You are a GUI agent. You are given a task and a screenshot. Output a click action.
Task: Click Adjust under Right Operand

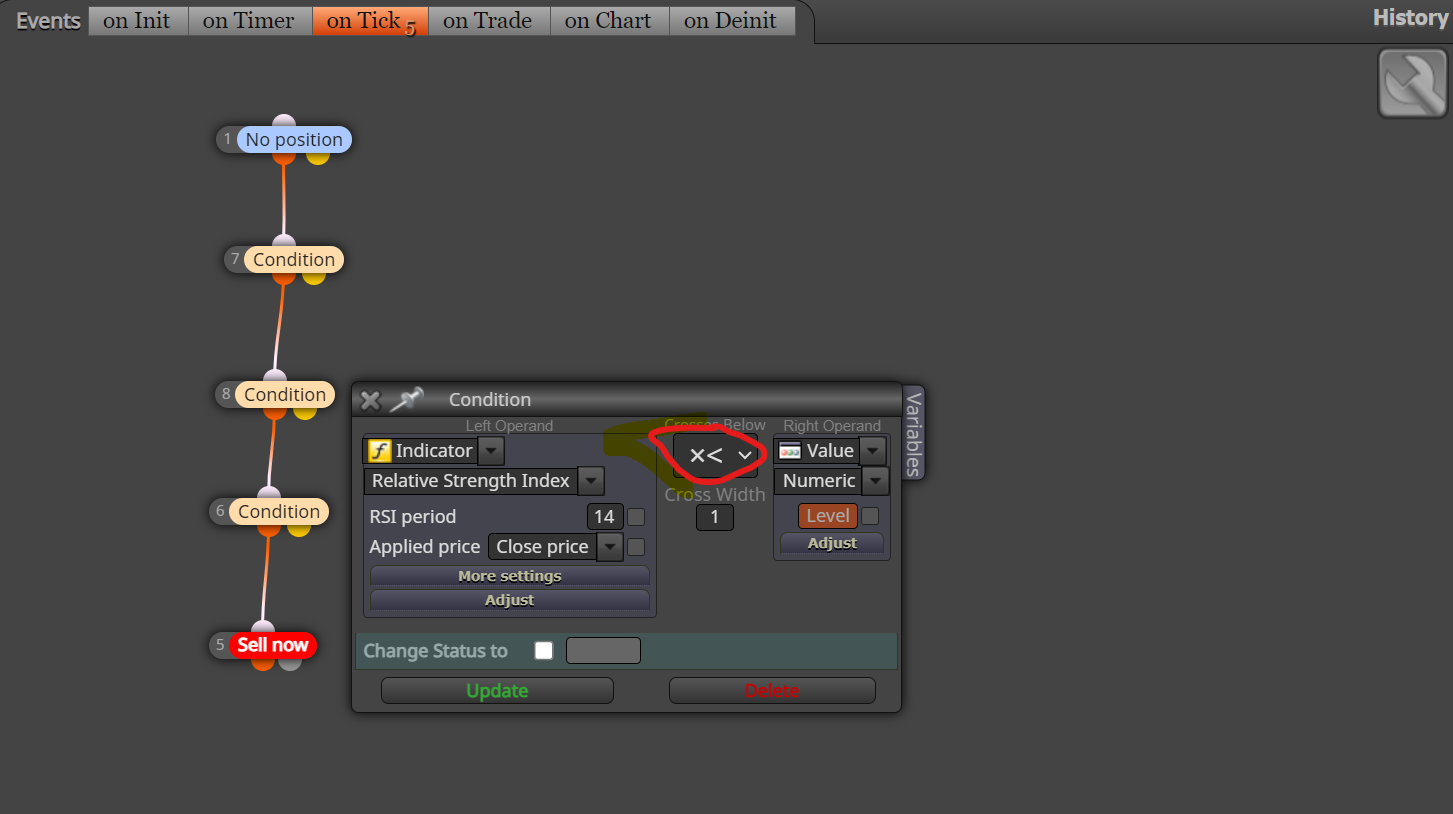[x=832, y=543]
